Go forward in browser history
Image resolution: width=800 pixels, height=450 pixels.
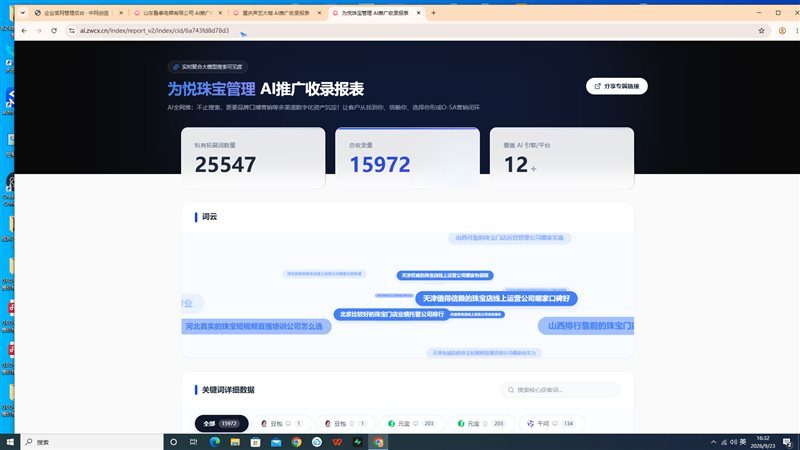click(39, 31)
